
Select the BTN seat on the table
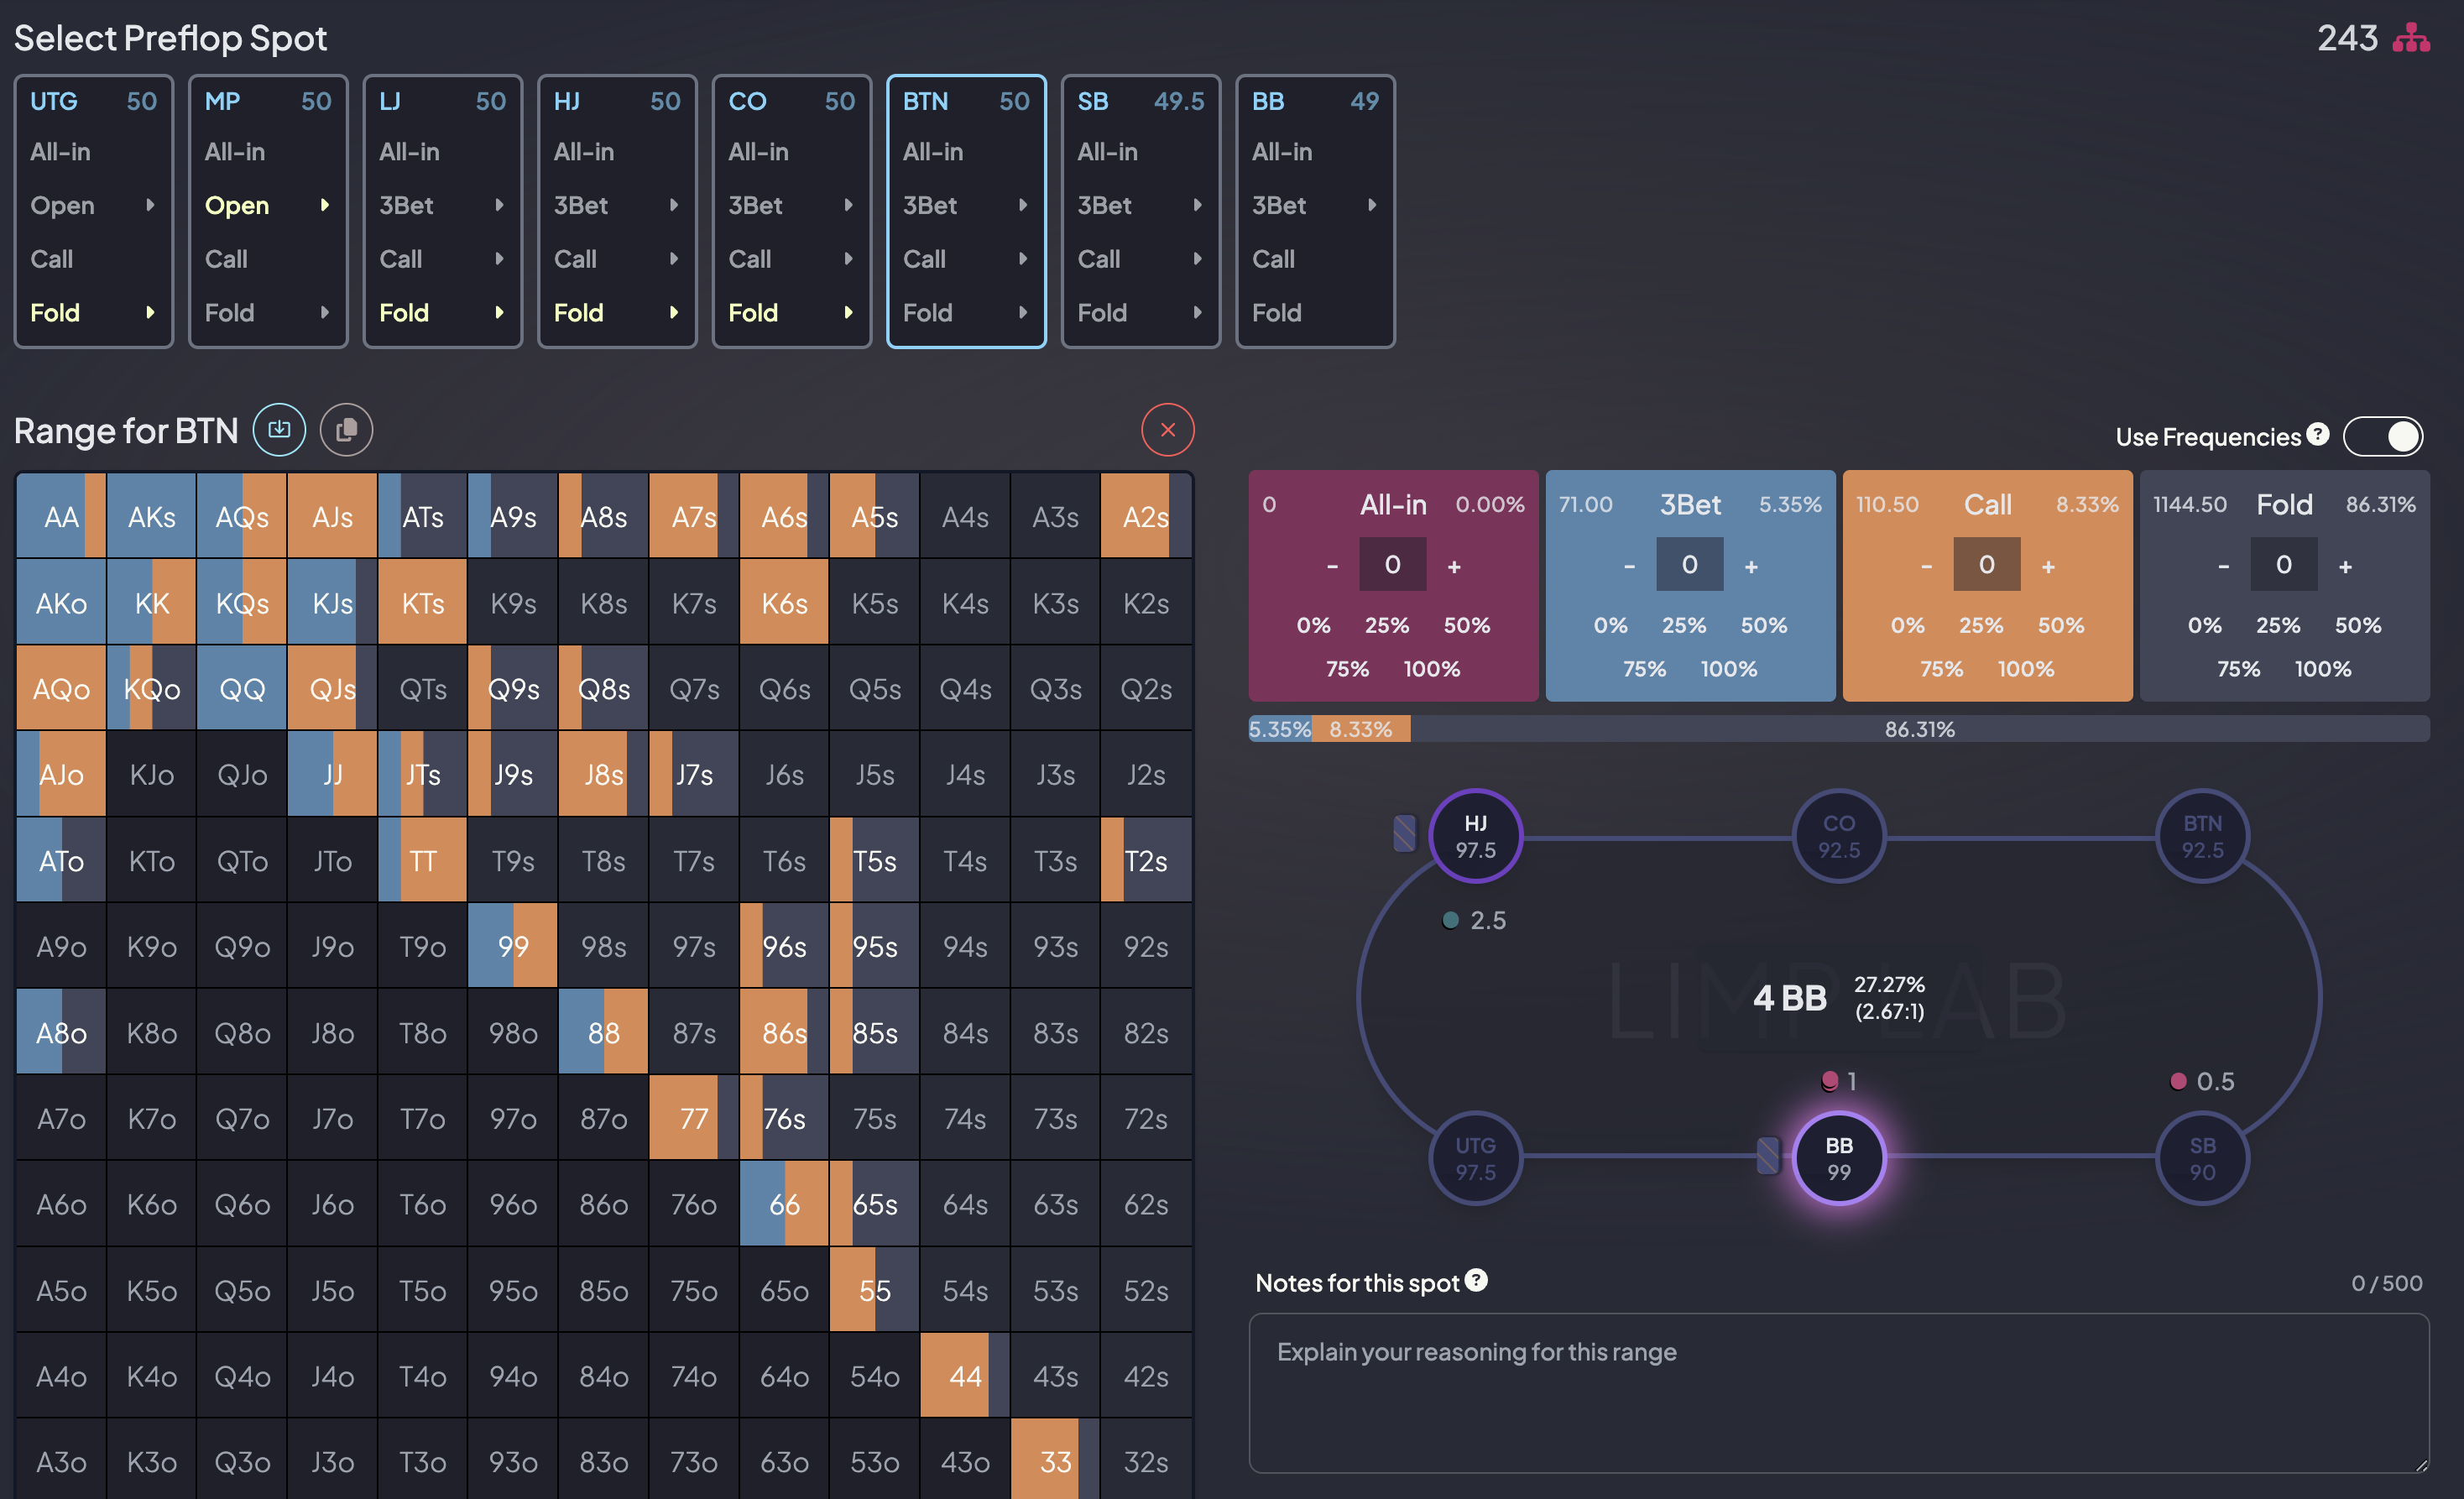(2202, 836)
